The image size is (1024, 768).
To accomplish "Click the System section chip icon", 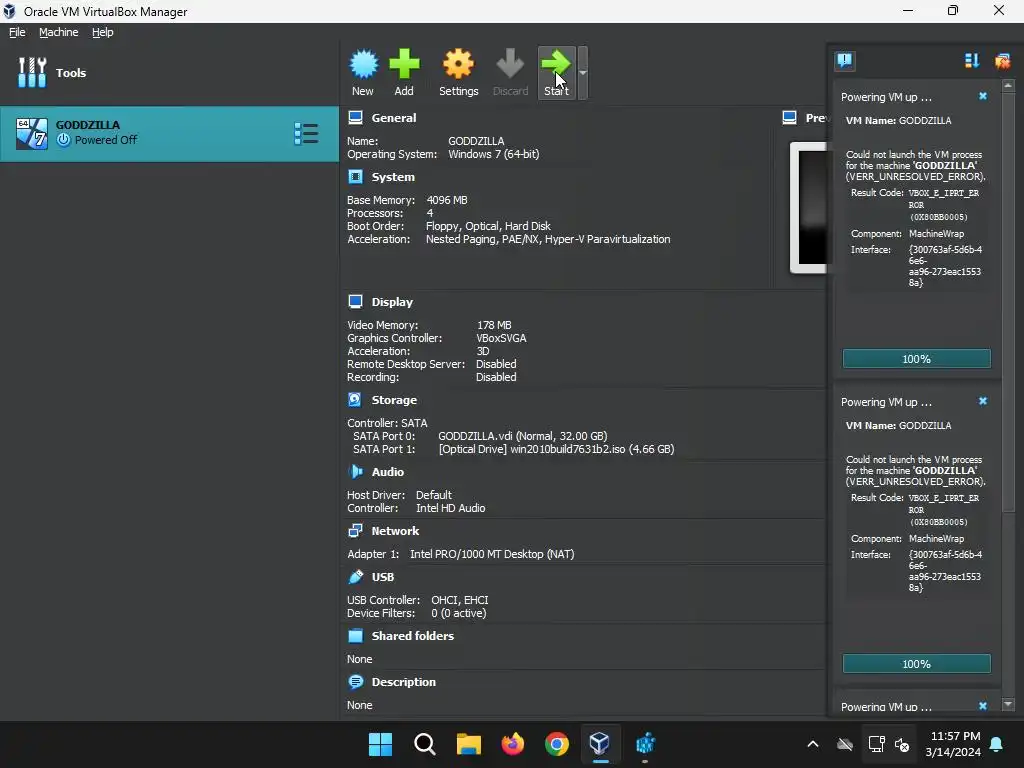I will tap(355, 177).
